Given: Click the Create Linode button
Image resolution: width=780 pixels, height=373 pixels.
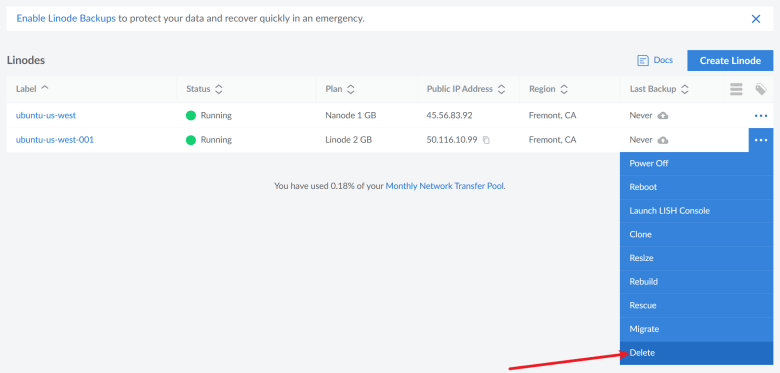Looking at the screenshot, I should pos(730,61).
